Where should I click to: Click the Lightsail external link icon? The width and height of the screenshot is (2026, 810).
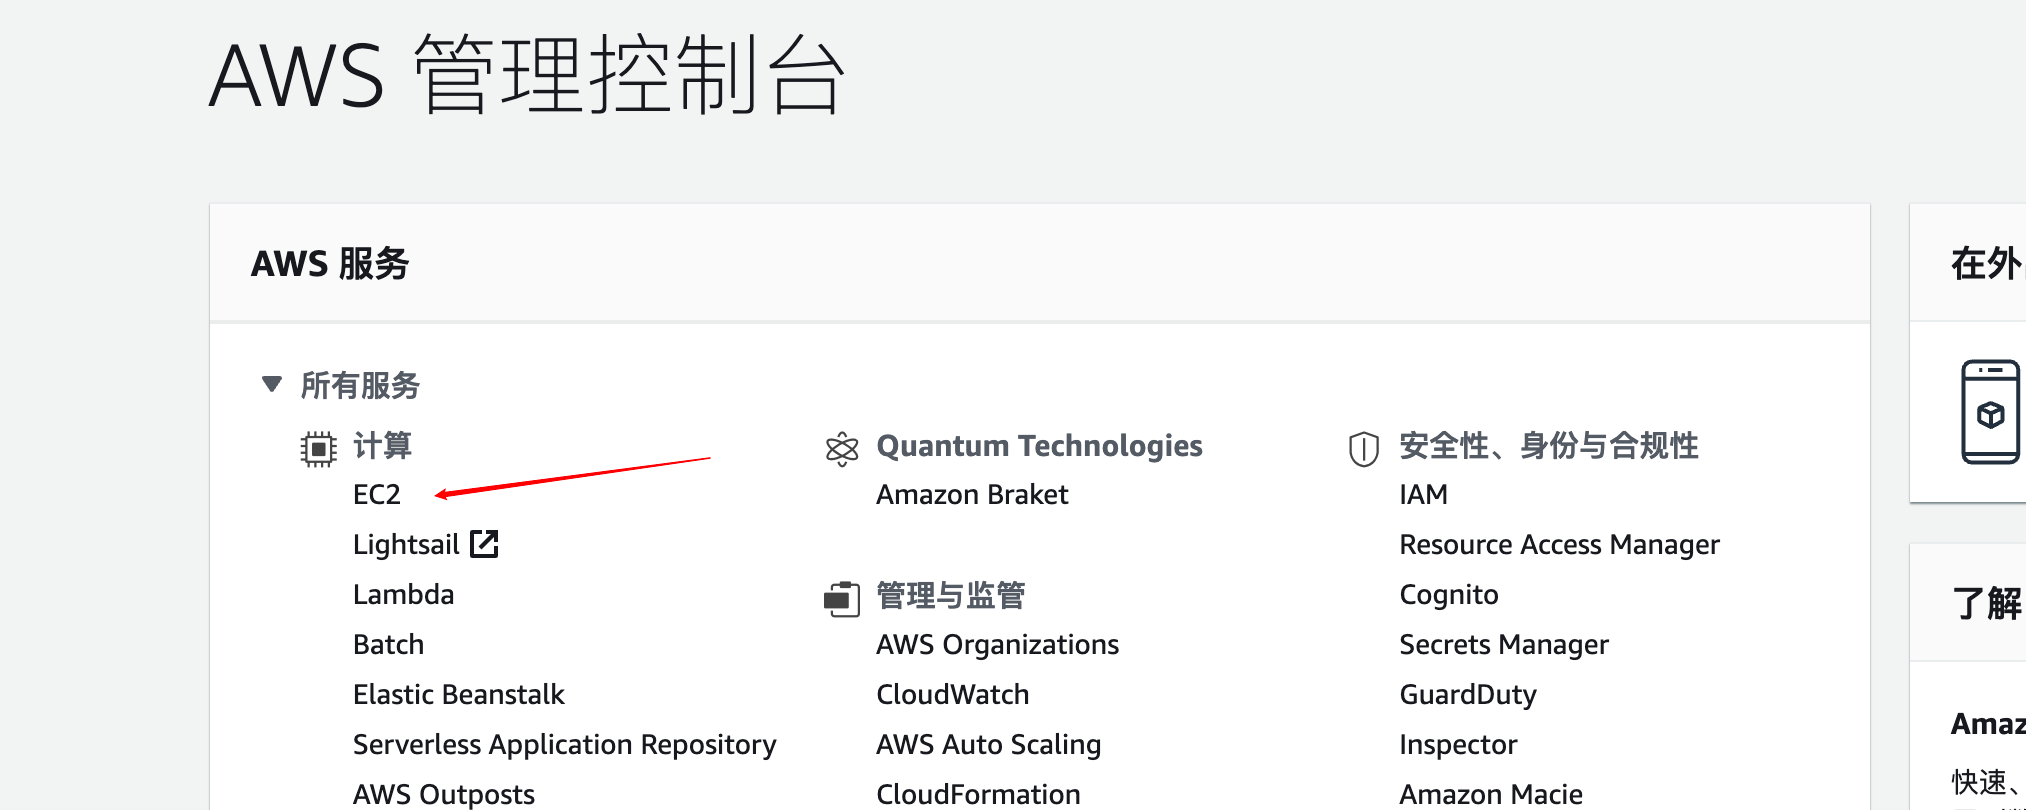click(484, 544)
